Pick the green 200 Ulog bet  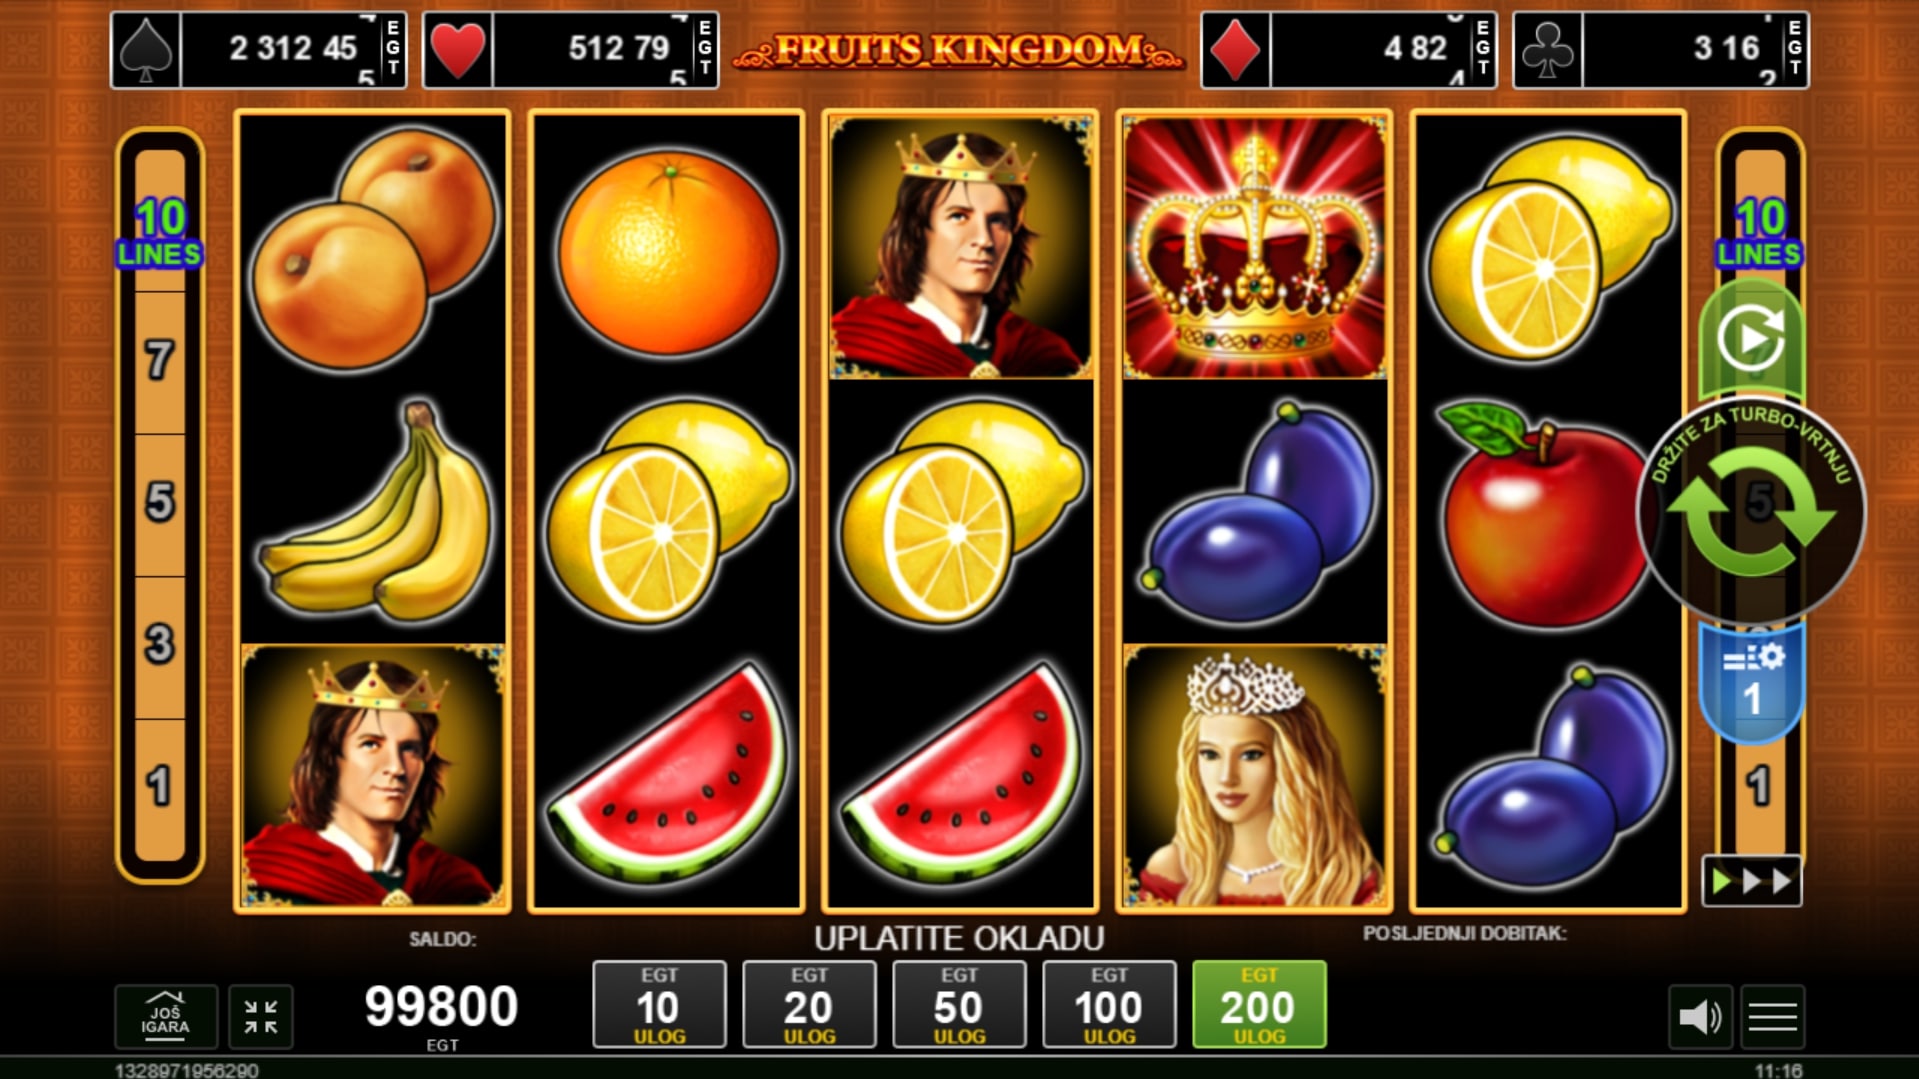click(x=1259, y=1004)
